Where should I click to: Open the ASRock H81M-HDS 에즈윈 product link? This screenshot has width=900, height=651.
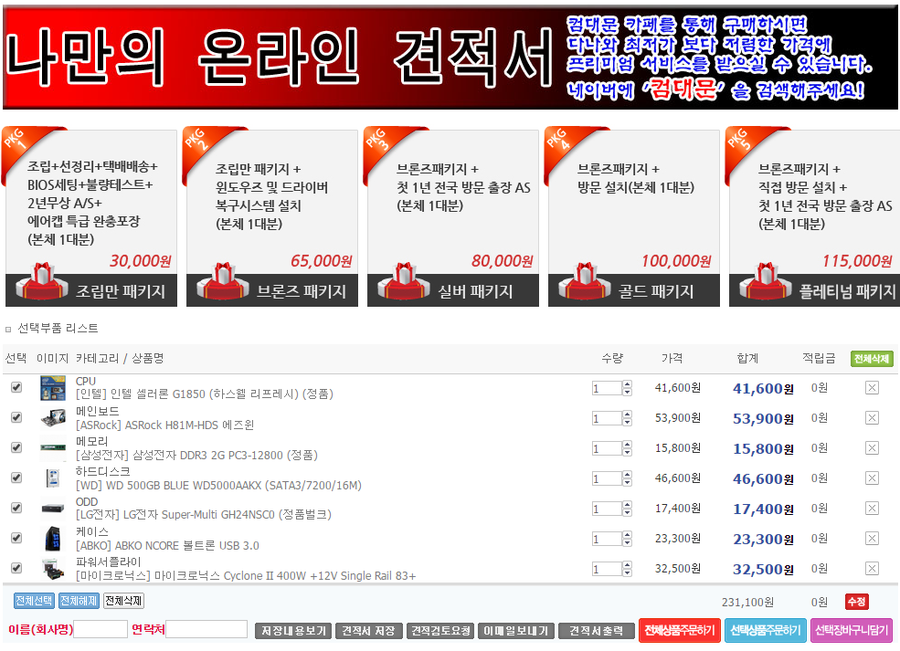point(165,425)
